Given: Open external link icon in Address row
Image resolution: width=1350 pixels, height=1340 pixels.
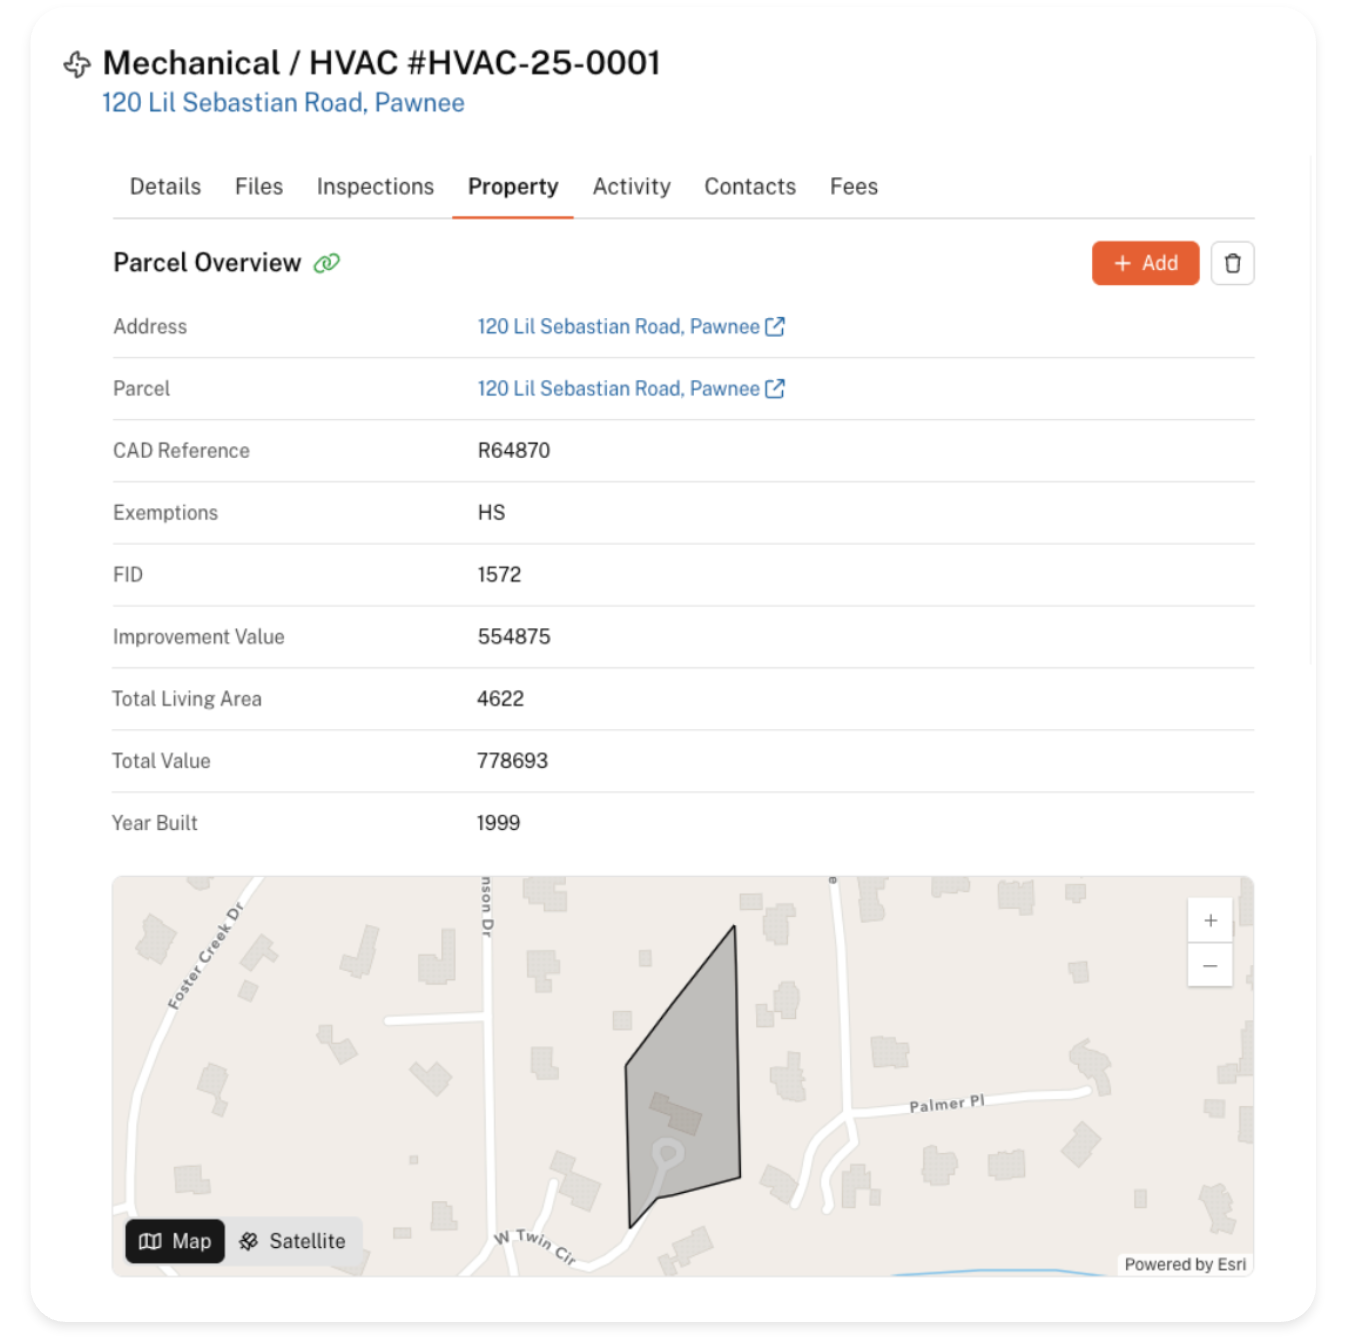Looking at the screenshot, I should (x=775, y=327).
